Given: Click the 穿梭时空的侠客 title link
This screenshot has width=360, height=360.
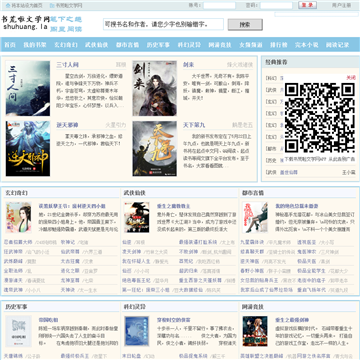Looking at the screenshot, I should point(173,320).
